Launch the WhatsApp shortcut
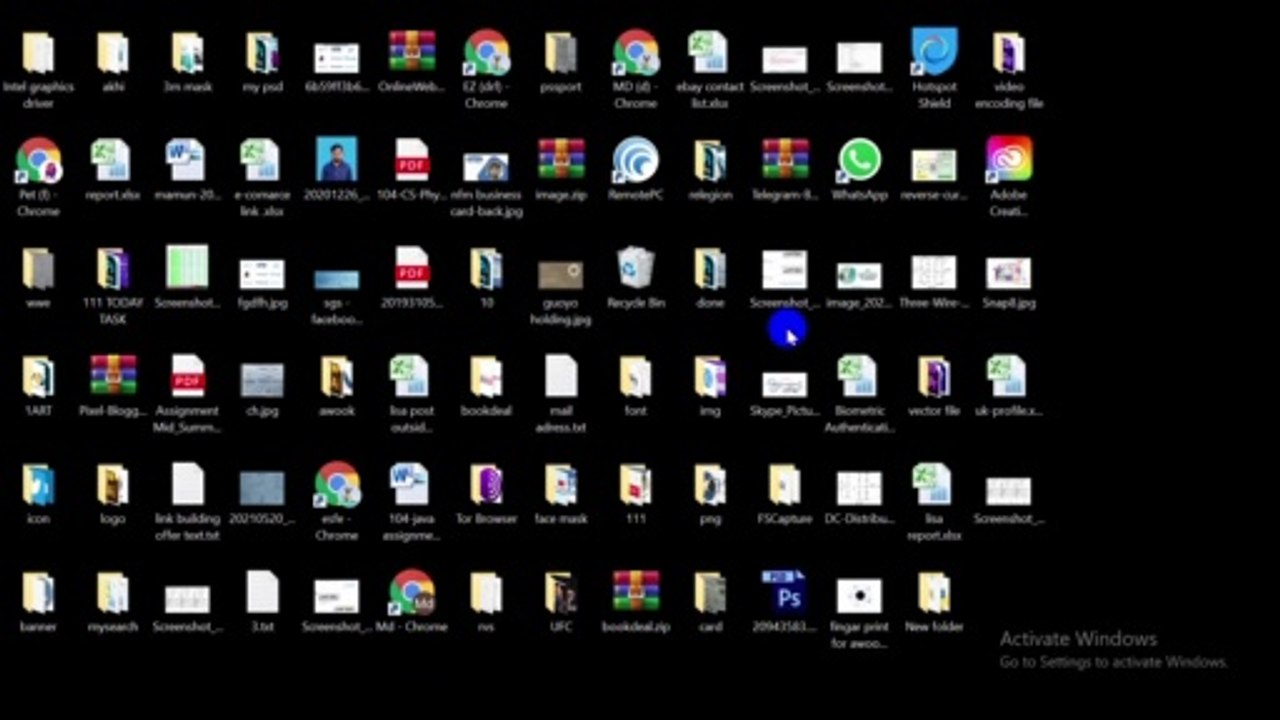1280x720 pixels. (x=860, y=161)
